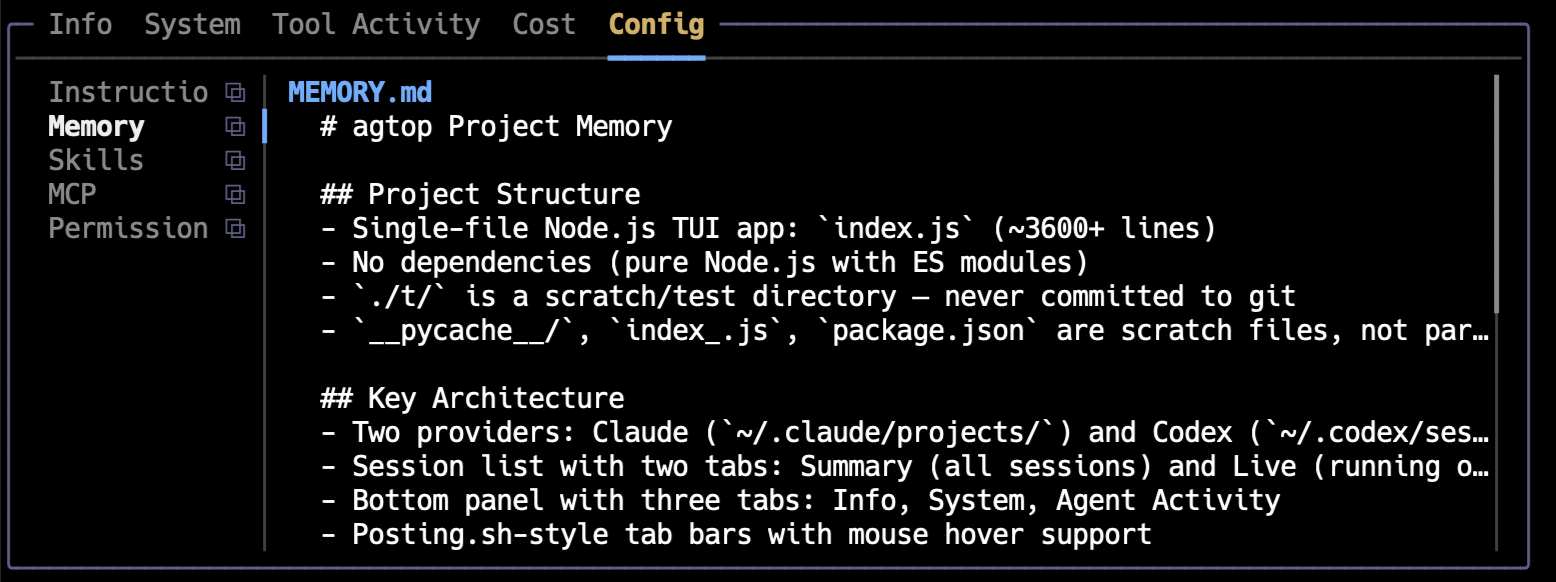This screenshot has width=1556, height=582.
Task: Open the System tab
Action: coord(192,24)
